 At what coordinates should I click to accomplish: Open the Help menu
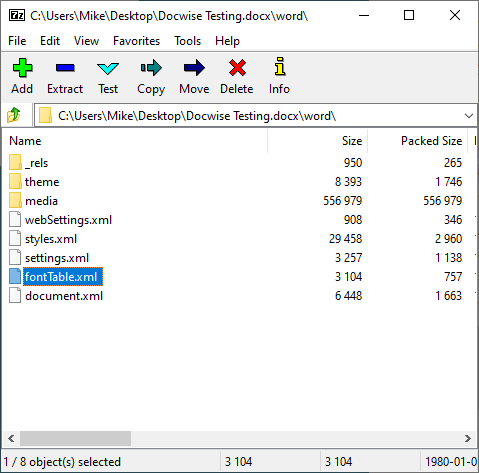click(x=227, y=41)
